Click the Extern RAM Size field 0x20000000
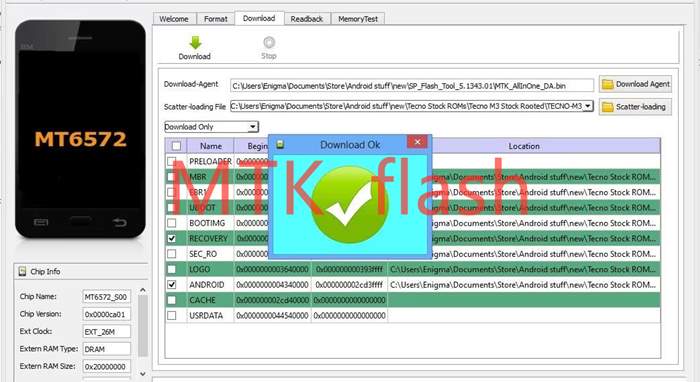The width and height of the screenshot is (700, 382). (x=106, y=366)
